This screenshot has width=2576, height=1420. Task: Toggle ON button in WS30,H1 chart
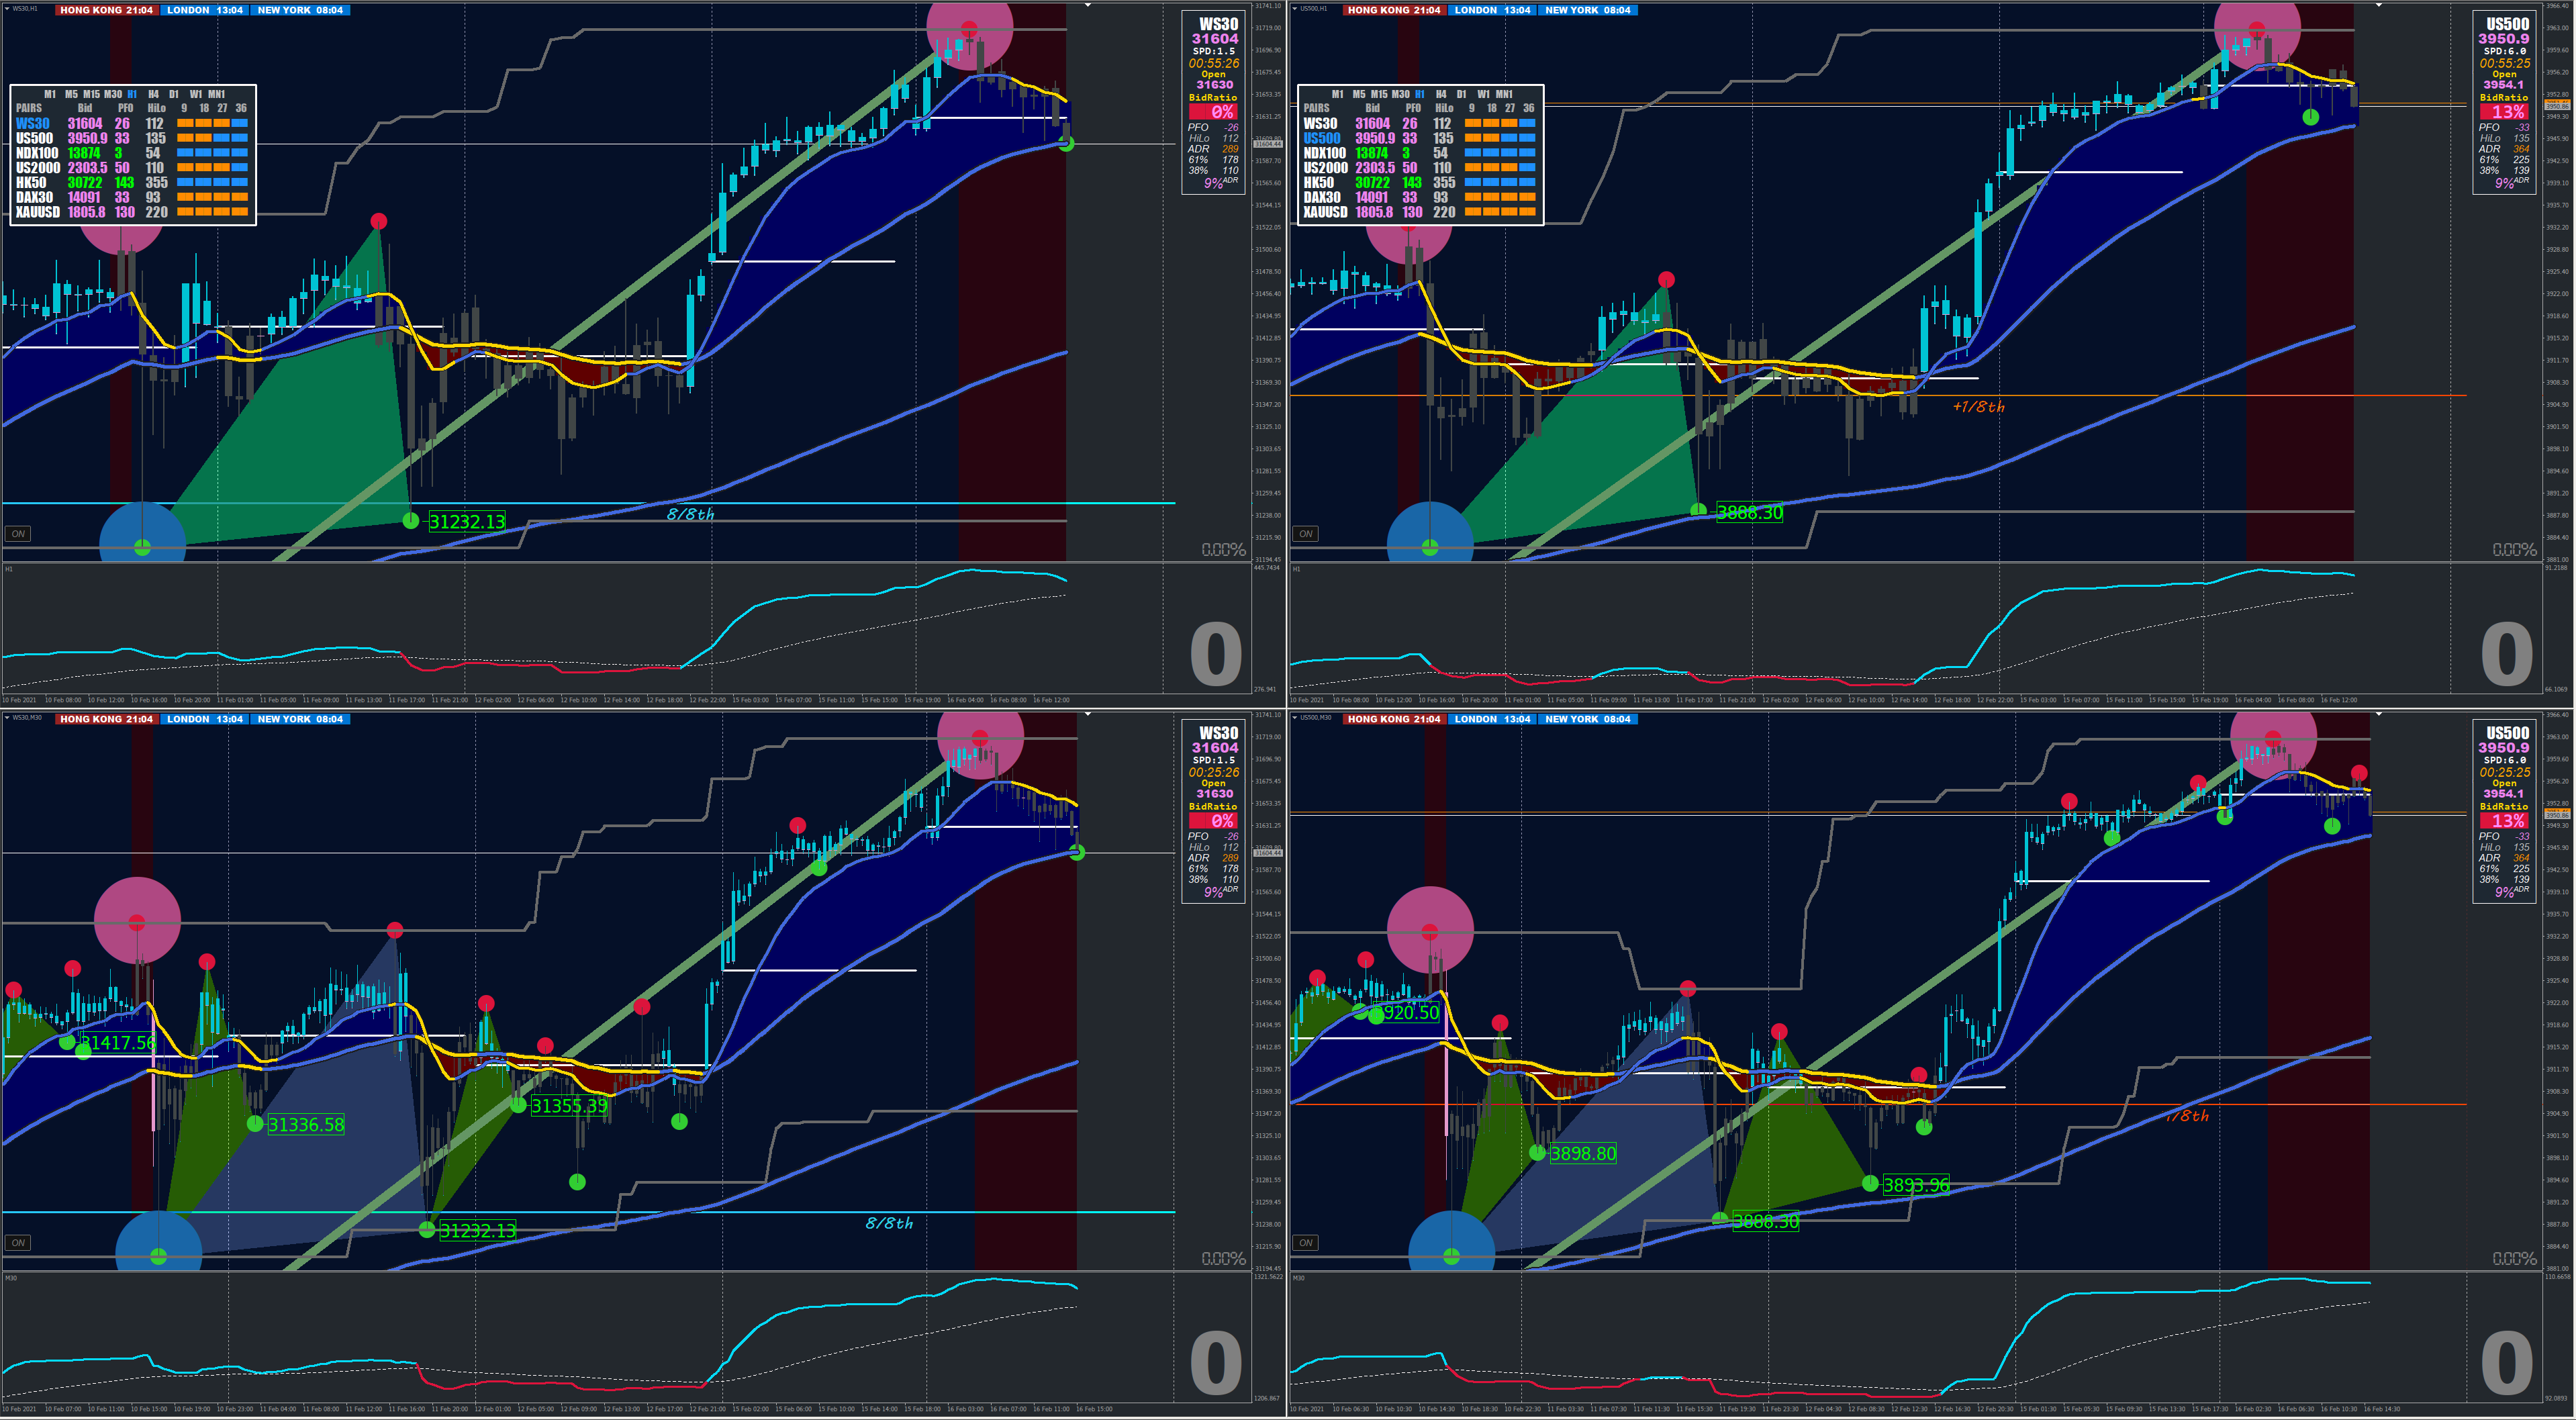[18, 534]
